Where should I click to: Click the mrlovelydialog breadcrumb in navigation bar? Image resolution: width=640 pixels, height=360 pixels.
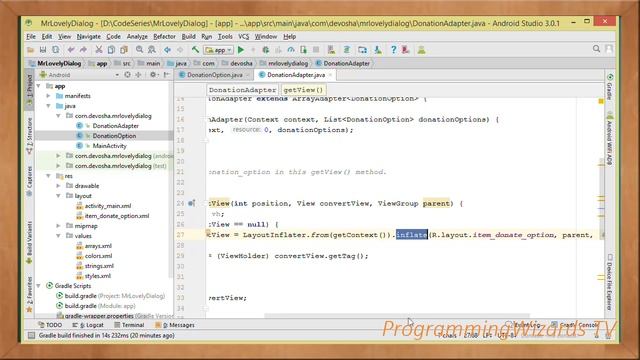click(288, 63)
